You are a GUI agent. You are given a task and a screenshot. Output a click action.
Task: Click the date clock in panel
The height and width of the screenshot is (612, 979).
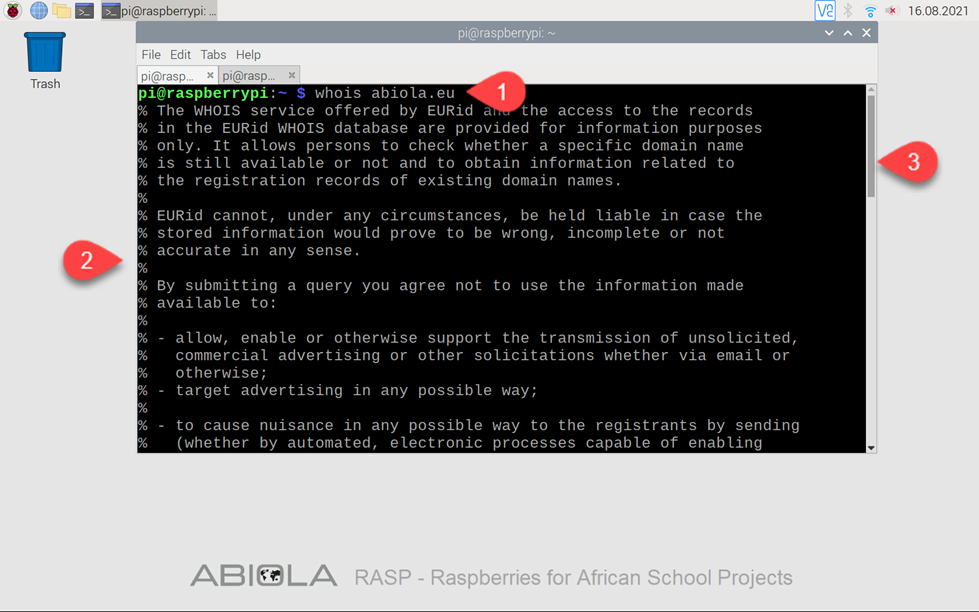point(938,11)
